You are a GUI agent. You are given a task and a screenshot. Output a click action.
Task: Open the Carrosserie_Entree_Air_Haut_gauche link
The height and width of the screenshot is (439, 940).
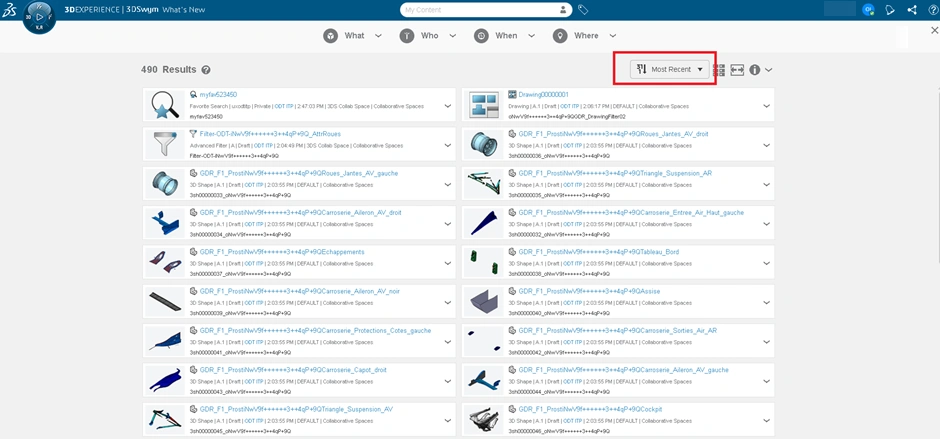point(631,212)
